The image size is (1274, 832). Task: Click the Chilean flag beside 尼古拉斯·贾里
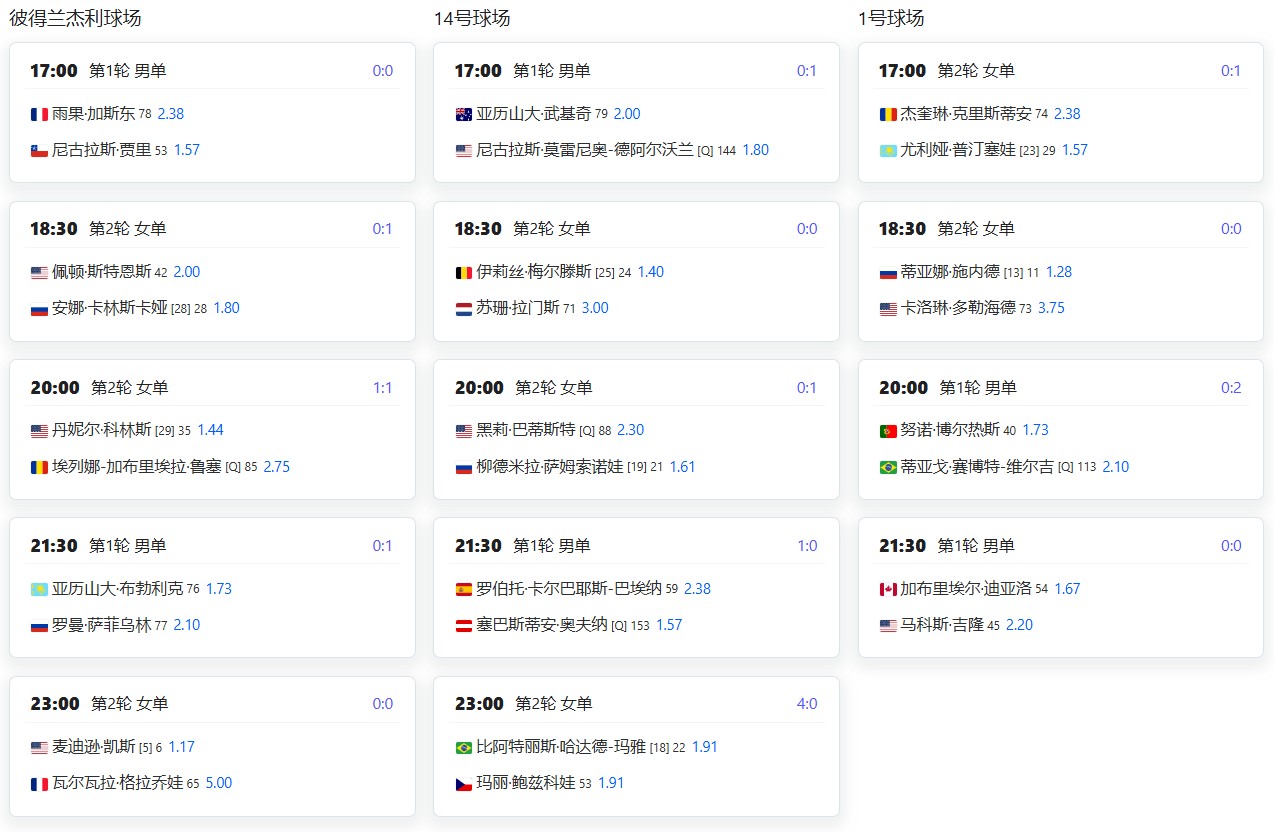39,151
